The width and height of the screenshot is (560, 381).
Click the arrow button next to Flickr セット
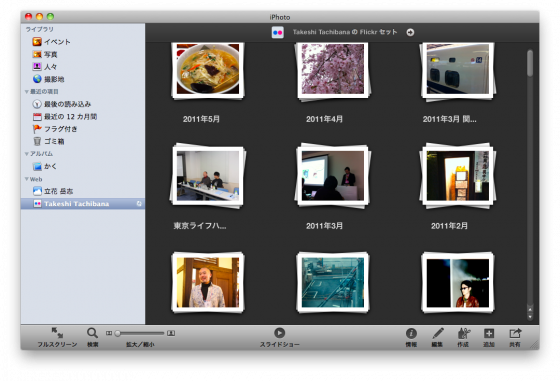pyautogui.click(x=410, y=32)
